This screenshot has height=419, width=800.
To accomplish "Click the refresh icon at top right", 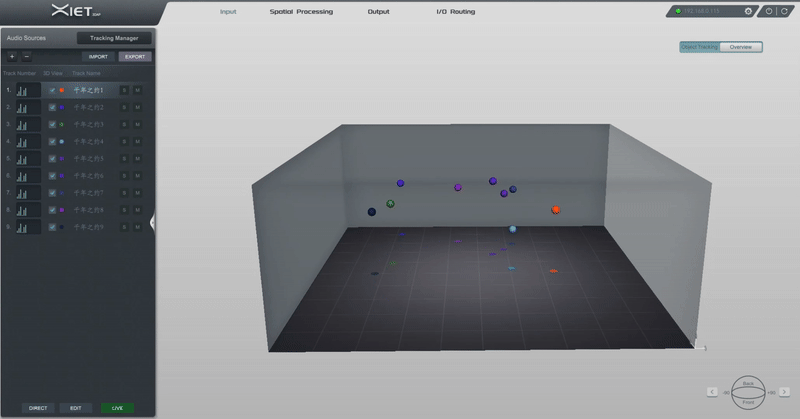I will pos(784,12).
